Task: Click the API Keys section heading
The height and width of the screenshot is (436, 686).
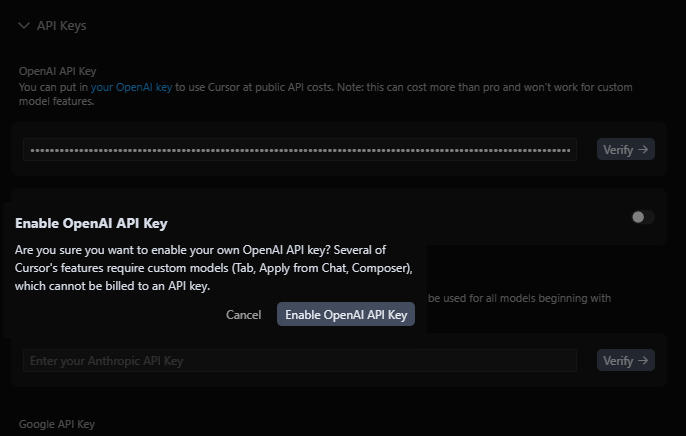Action: tap(61, 26)
